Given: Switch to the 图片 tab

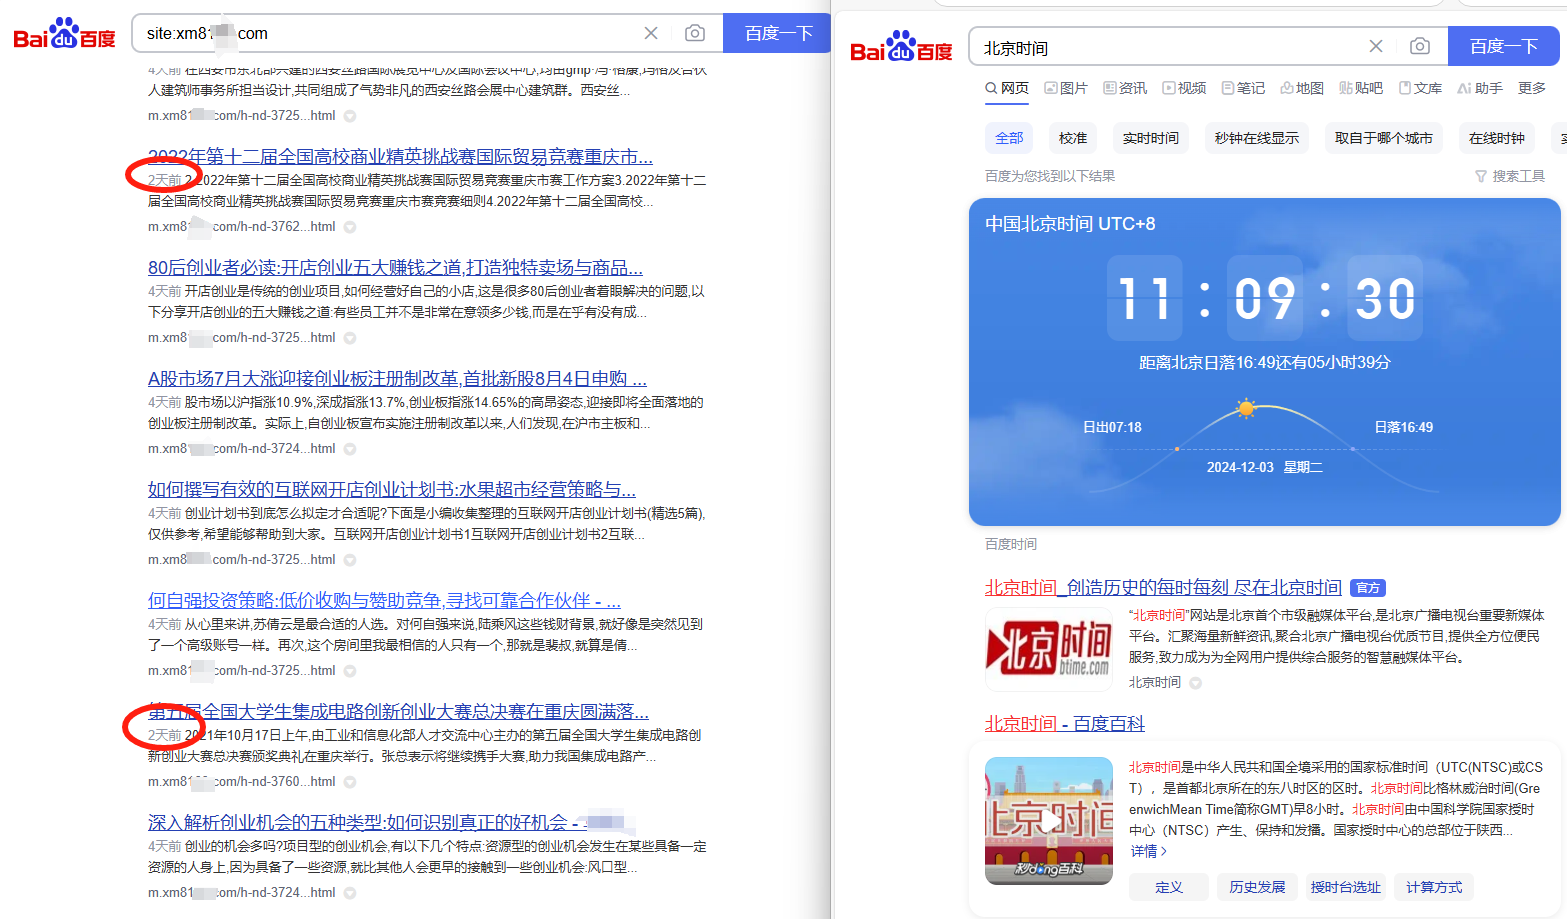Looking at the screenshot, I should pos(1066,88).
